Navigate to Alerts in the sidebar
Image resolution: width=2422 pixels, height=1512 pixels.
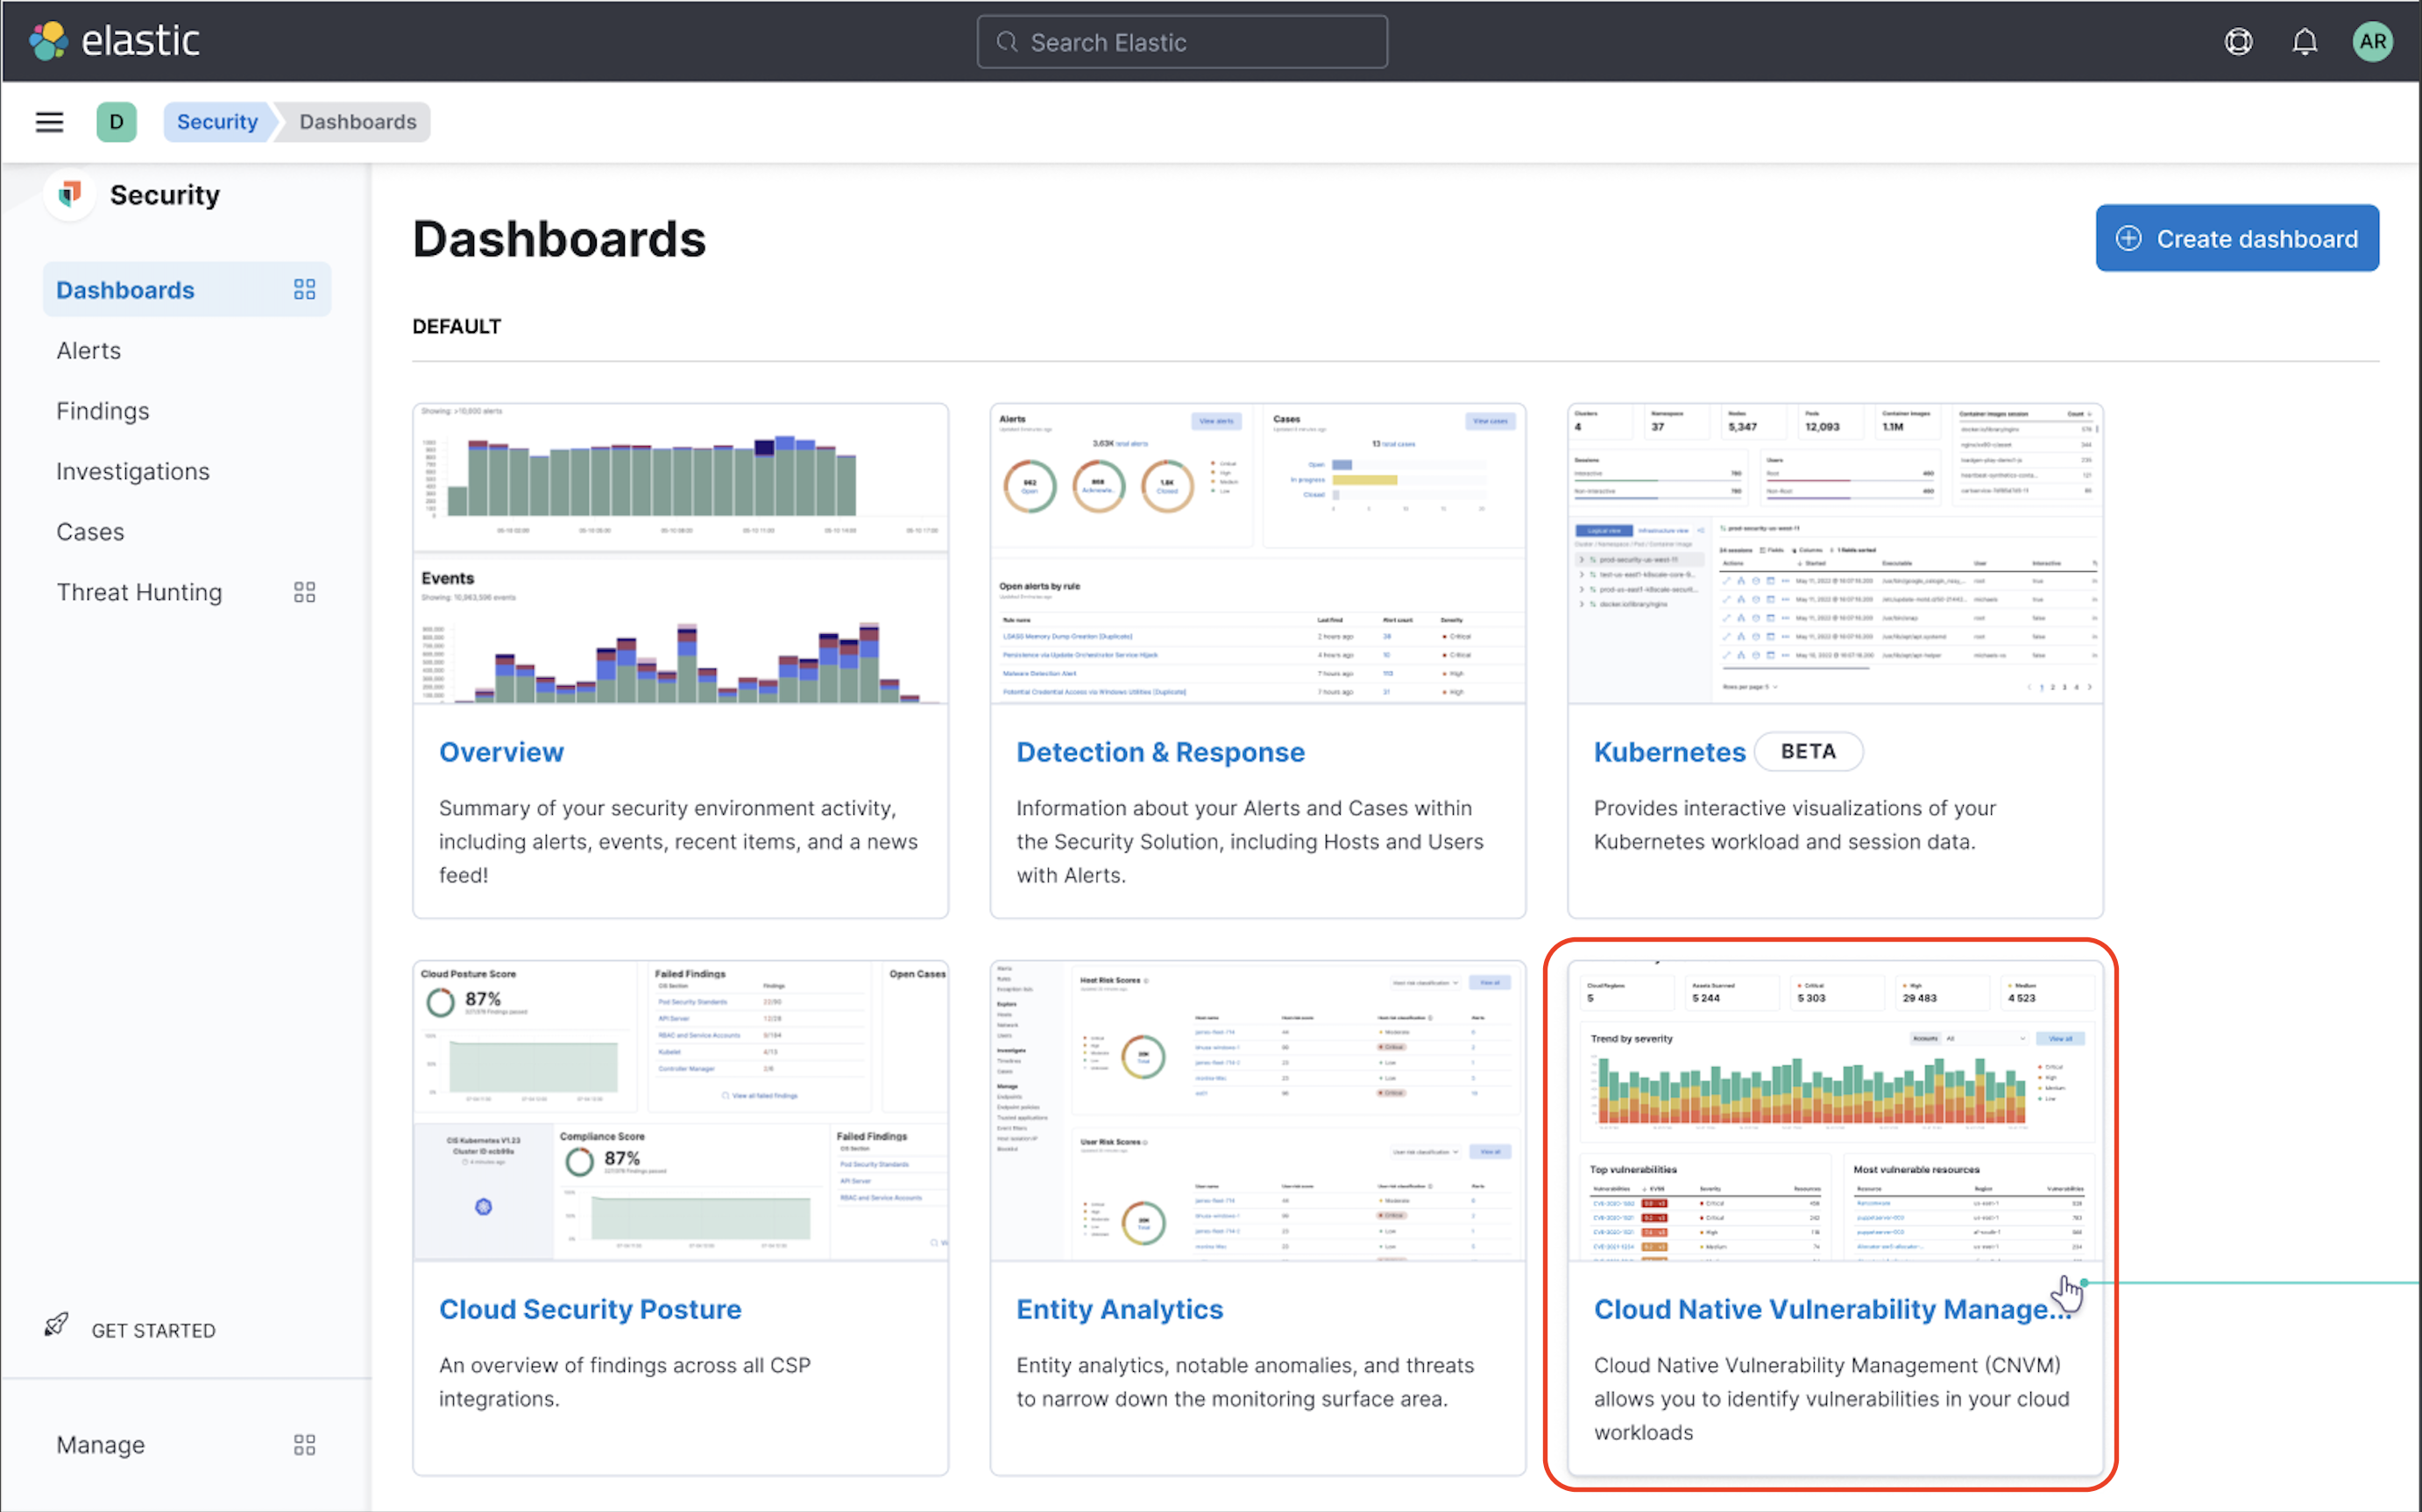[x=88, y=350]
